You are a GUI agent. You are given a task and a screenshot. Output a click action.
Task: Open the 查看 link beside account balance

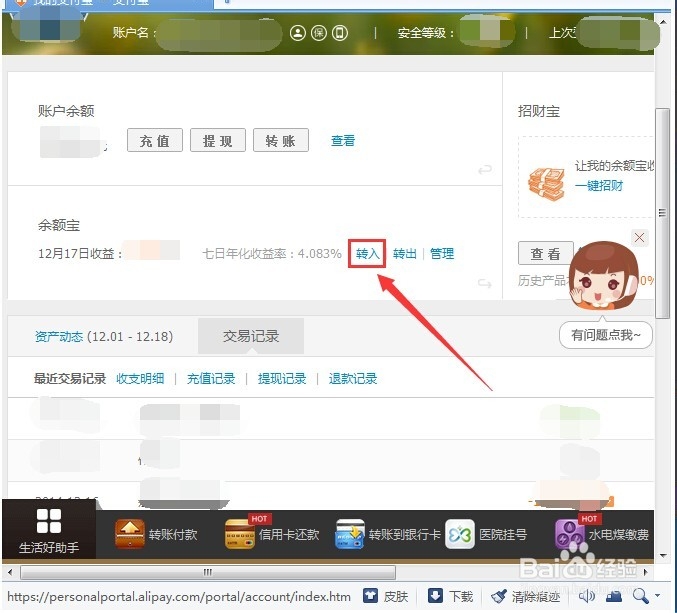pyautogui.click(x=343, y=141)
